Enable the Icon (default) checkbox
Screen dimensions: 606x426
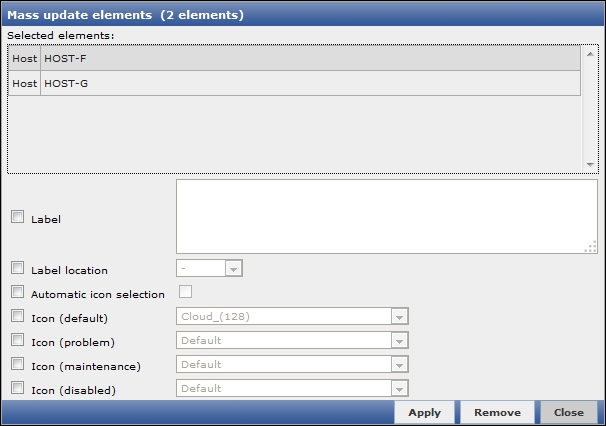(17, 317)
